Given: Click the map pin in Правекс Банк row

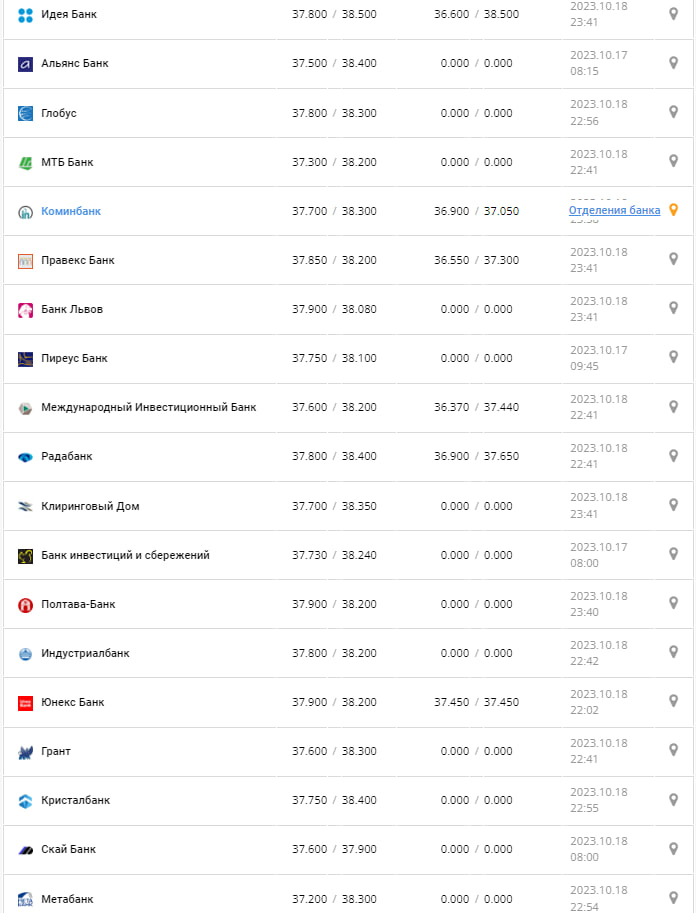Looking at the screenshot, I should point(673,259).
